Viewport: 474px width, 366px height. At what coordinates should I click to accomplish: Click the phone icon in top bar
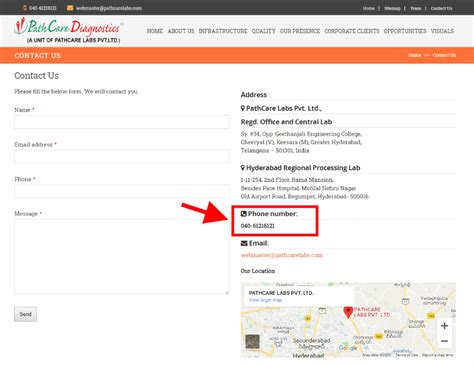click(x=25, y=8)
